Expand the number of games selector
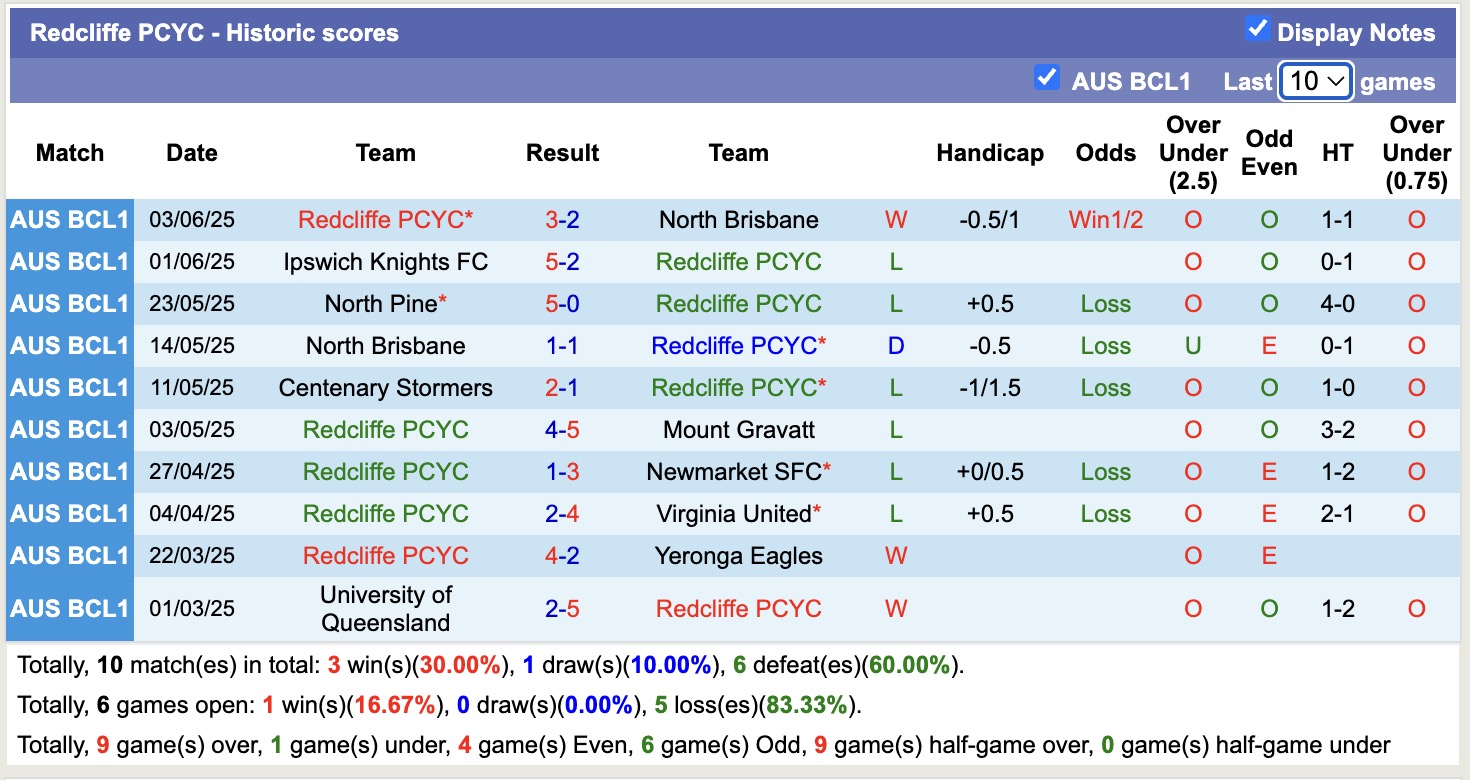Viewport: 1470px width, 780px height. point(1314,80)
